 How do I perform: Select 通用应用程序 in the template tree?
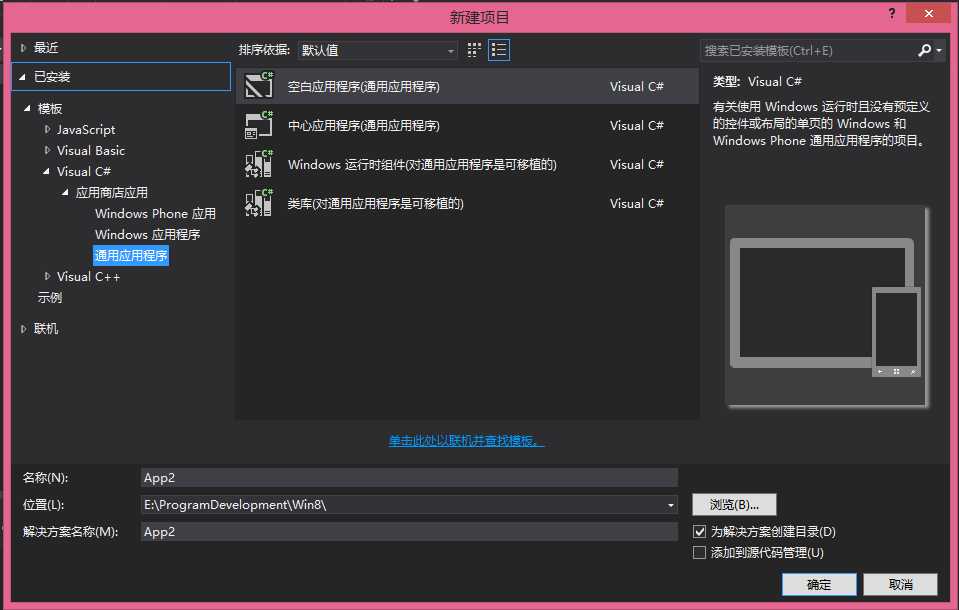pyautogui.click(x=131, y=255)
